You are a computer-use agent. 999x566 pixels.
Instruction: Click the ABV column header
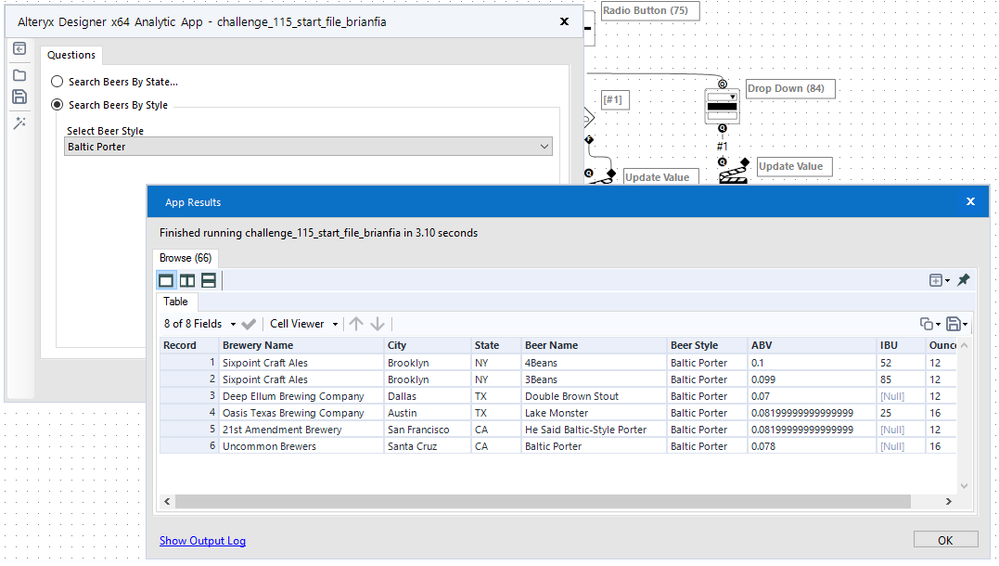(812, 345)
